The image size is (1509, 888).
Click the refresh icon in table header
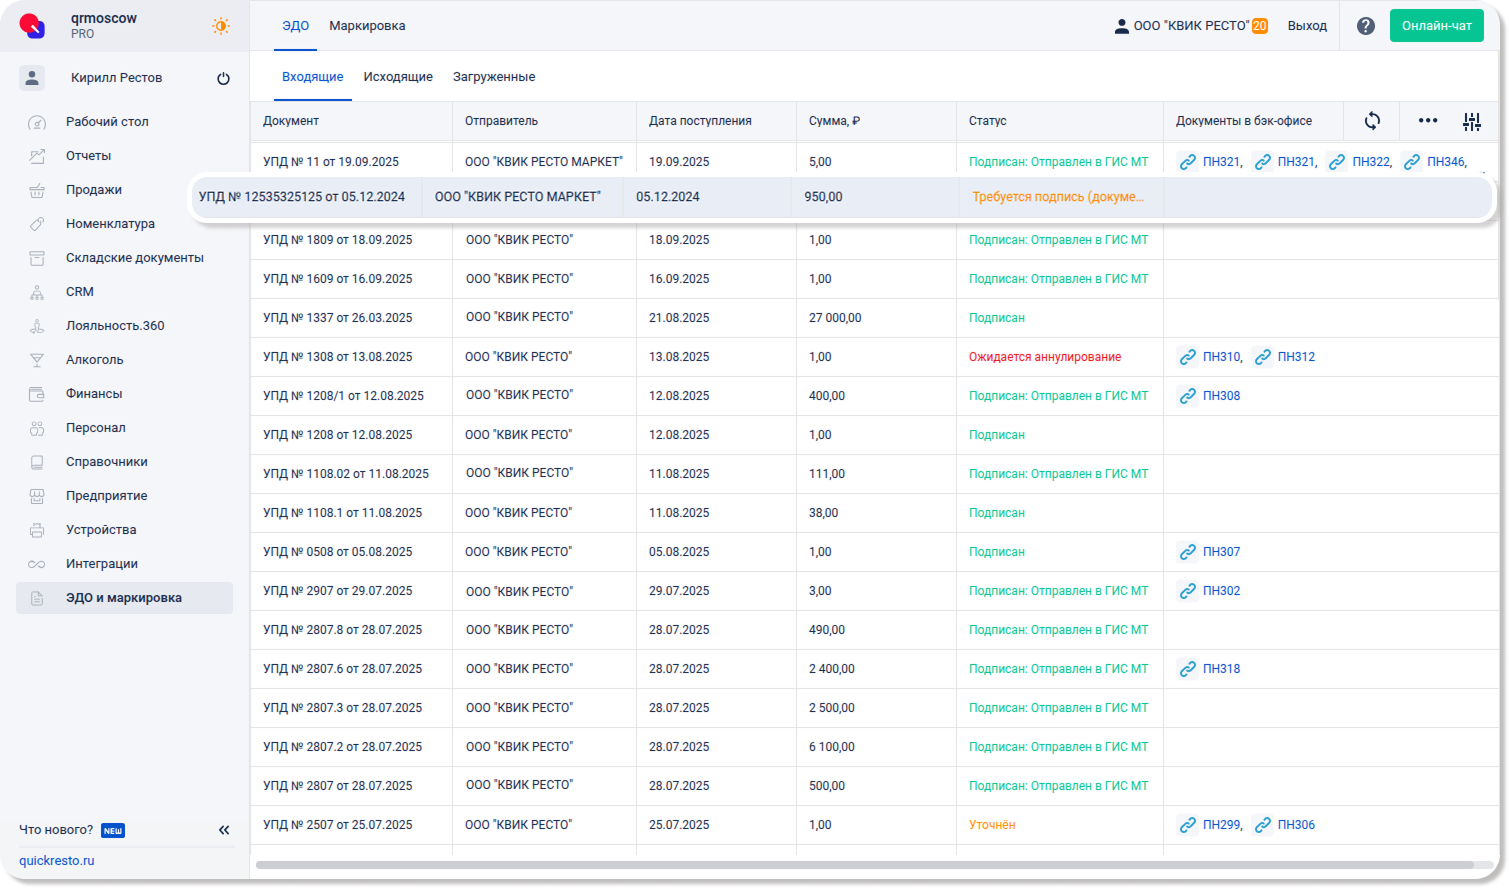coord(1372,121)
